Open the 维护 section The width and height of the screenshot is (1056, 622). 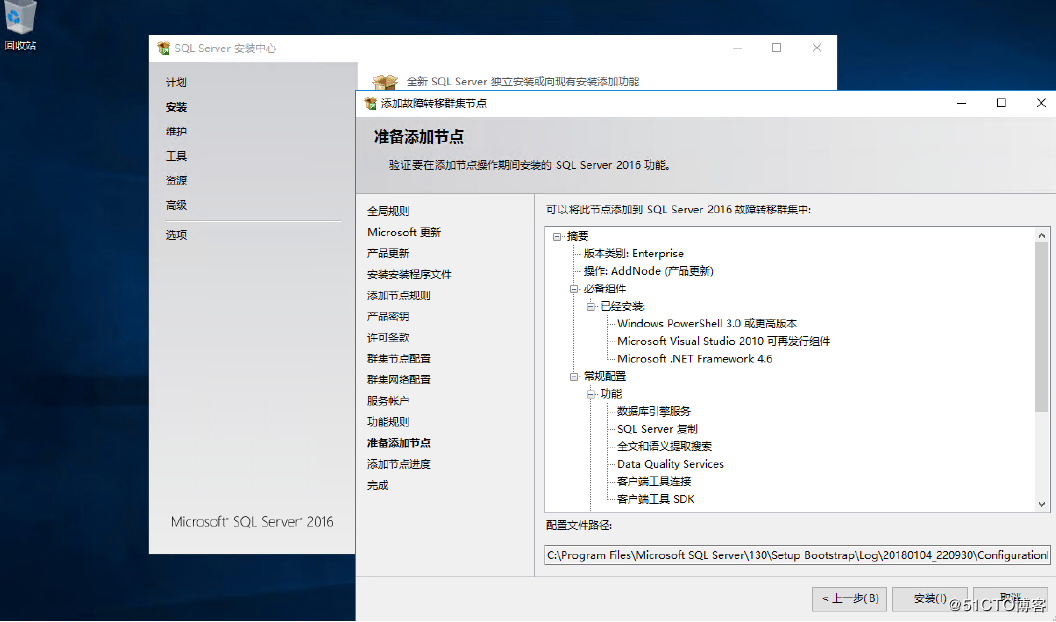(177, 130)
